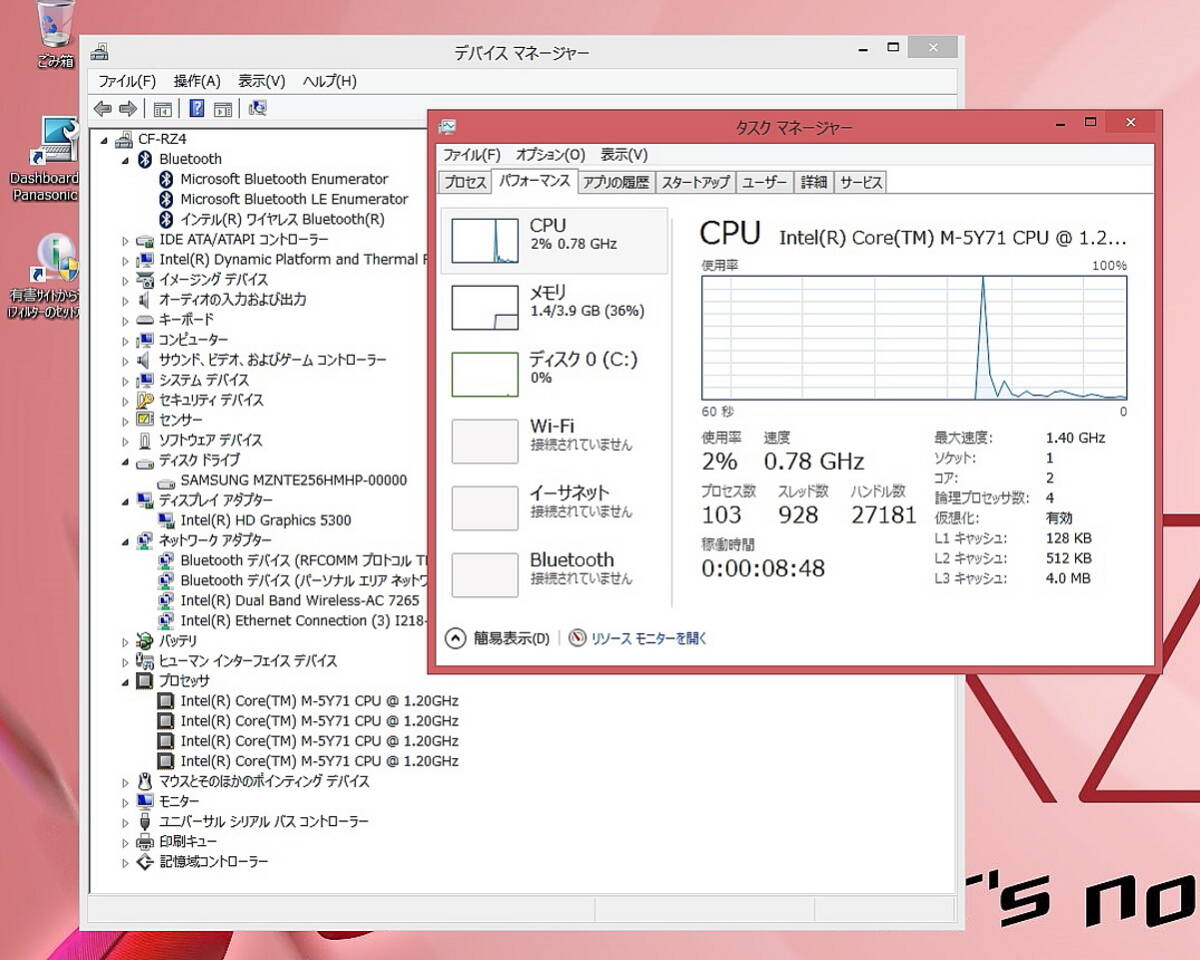This screenshot has width=1200, height=960.
Task: Open the Dashboard Panasonic desktop shortcut
Action: pyautogui.click(x=44, y=160)
